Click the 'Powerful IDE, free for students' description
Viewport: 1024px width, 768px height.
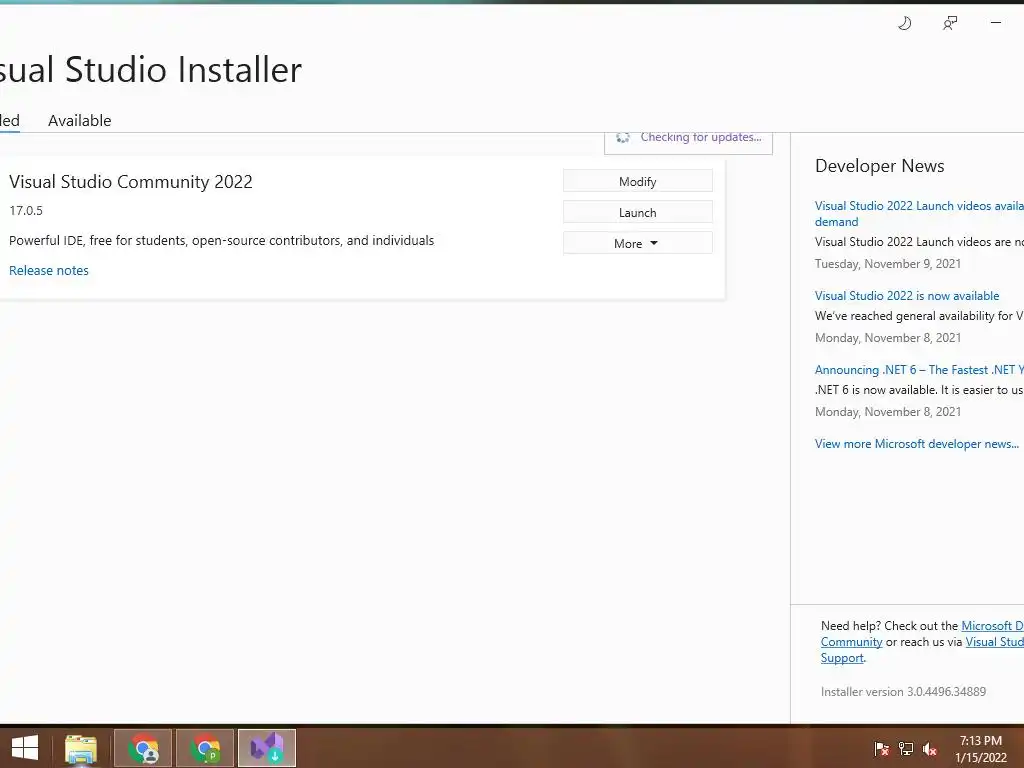(x=221, y=240)
